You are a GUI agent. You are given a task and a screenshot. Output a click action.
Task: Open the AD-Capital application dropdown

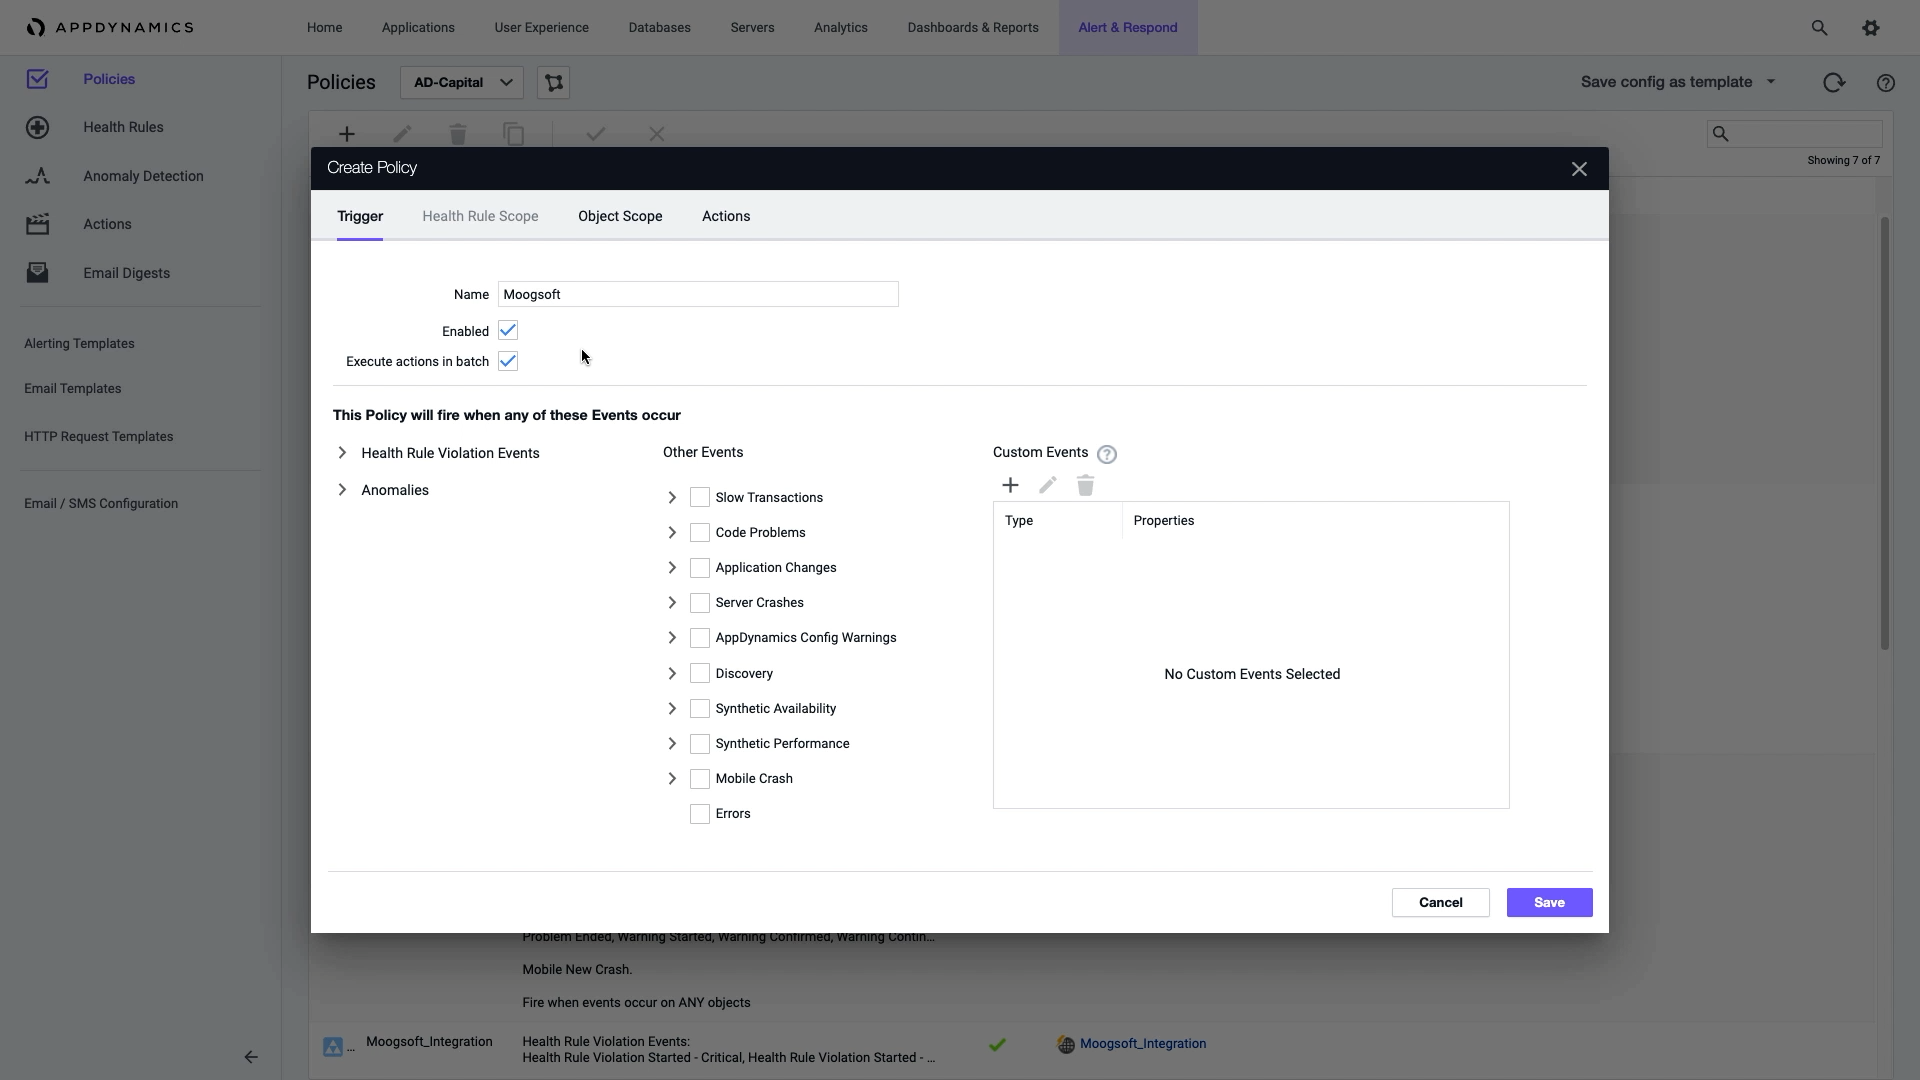(461, 83)
